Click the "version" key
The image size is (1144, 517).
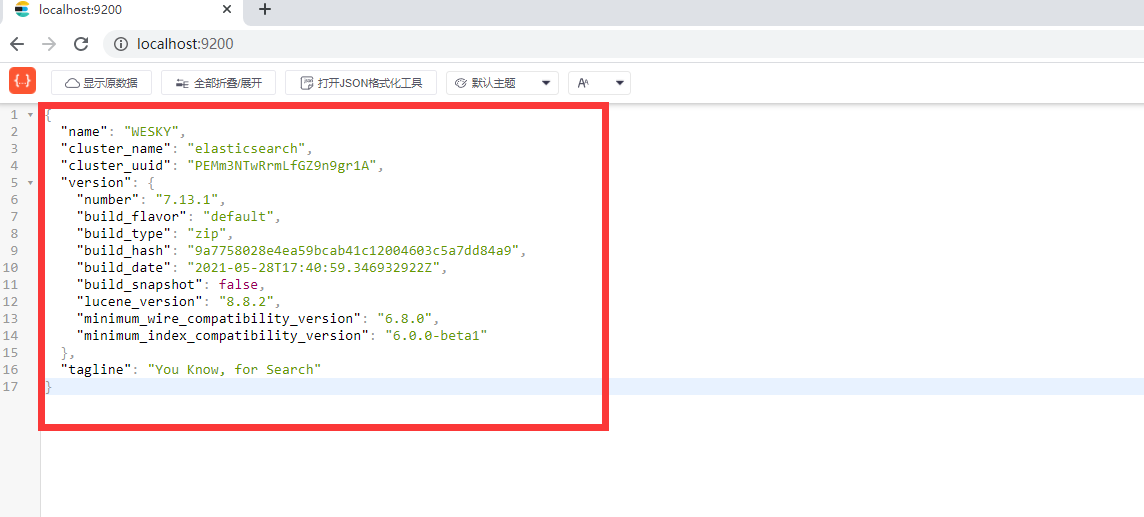[96, 182]
